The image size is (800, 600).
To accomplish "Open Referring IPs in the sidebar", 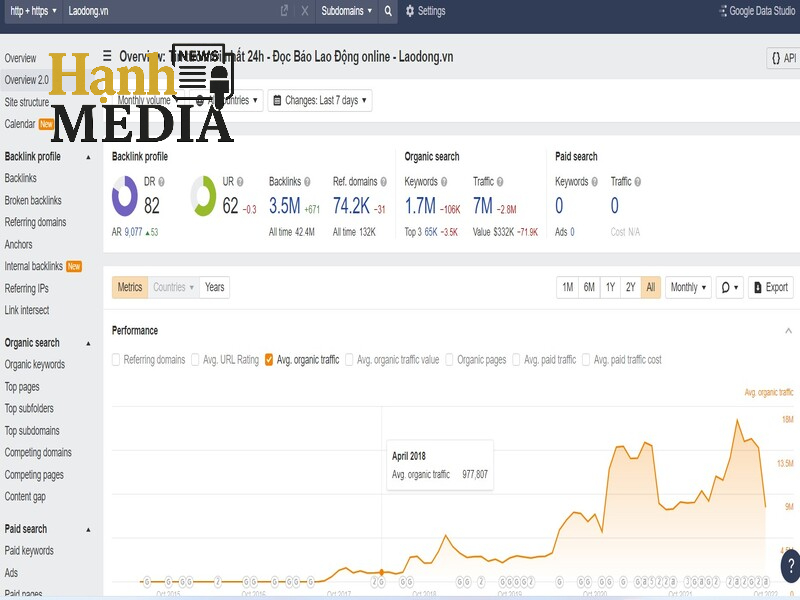I will [27, 288].
